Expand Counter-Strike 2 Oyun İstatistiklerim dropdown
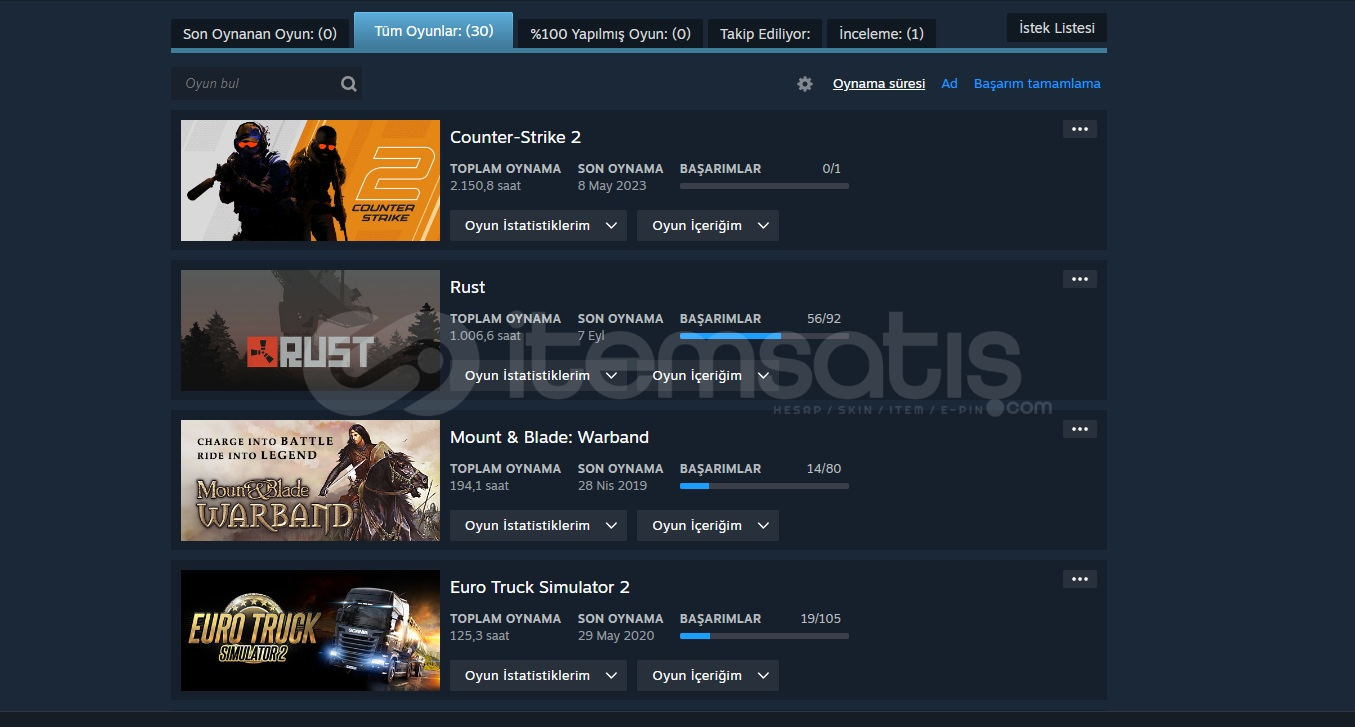This screenshot has height=727, width=1355. 538,226
